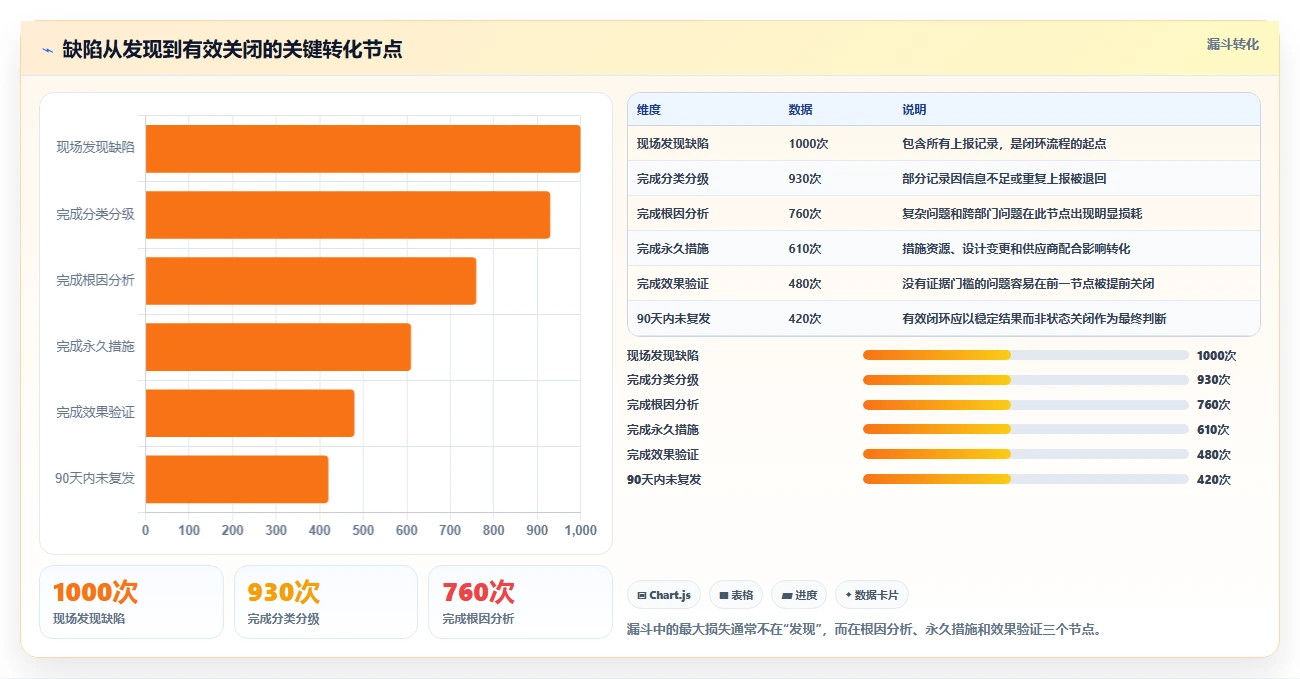The width and height of the screenshot is (1300, 679).
Task: Select table cell 完成根因分析
Action: (673, 214)
